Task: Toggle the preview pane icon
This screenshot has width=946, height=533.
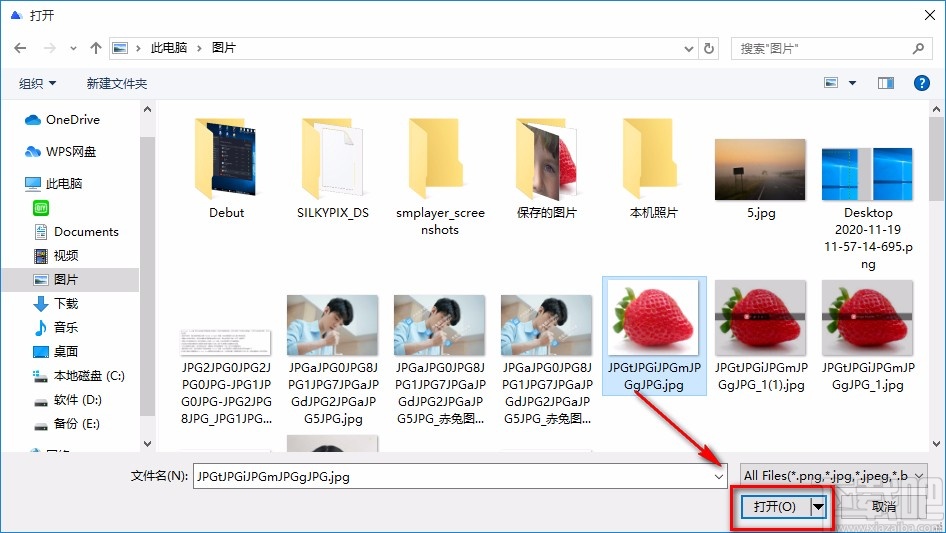Action: [x=886, y=83]
